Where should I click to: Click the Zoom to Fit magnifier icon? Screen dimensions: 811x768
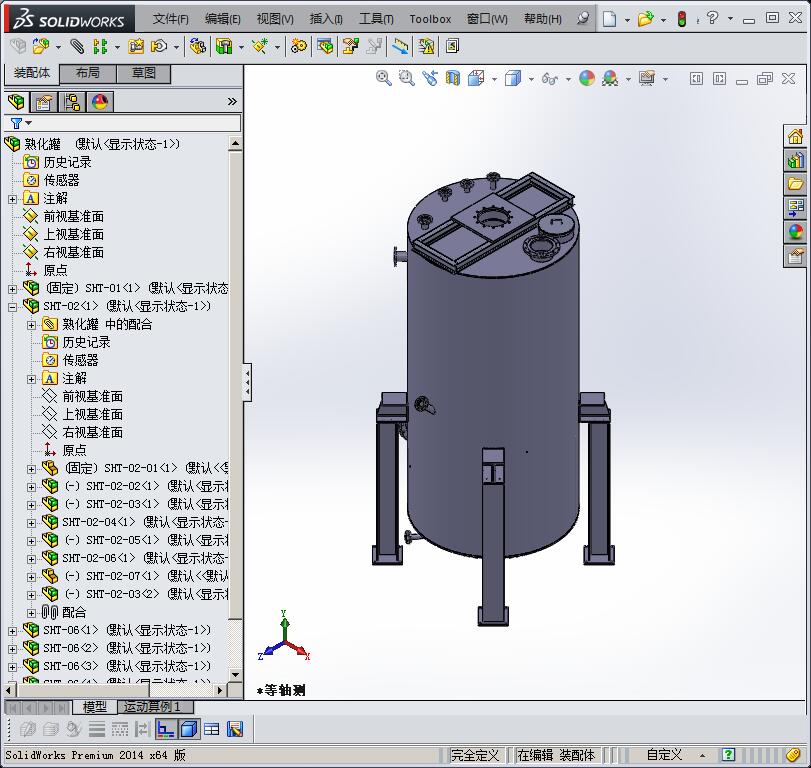point(383,78)
